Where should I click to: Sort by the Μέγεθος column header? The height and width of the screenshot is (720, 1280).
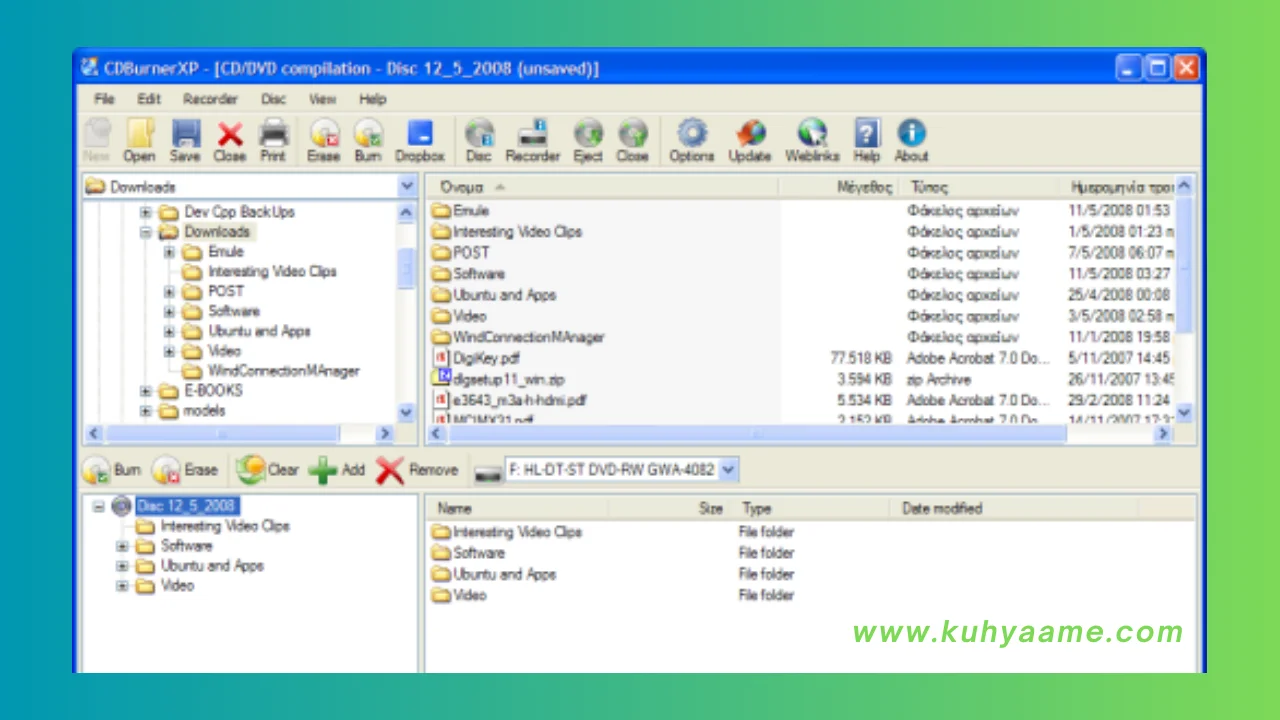838,187
